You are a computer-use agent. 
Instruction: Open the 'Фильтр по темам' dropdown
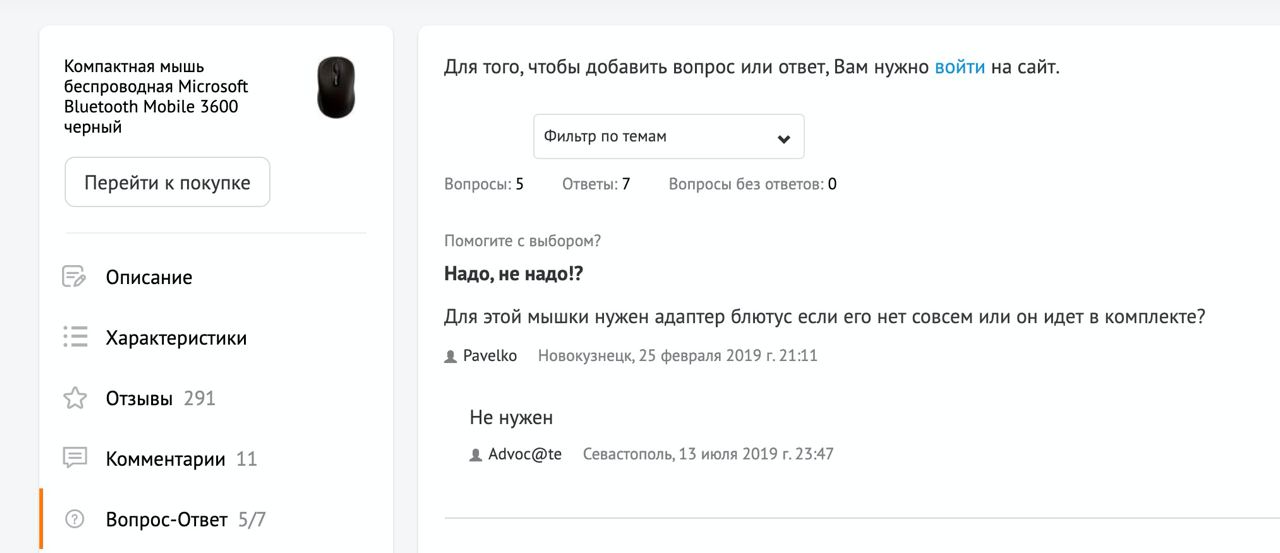coord(668,136)
